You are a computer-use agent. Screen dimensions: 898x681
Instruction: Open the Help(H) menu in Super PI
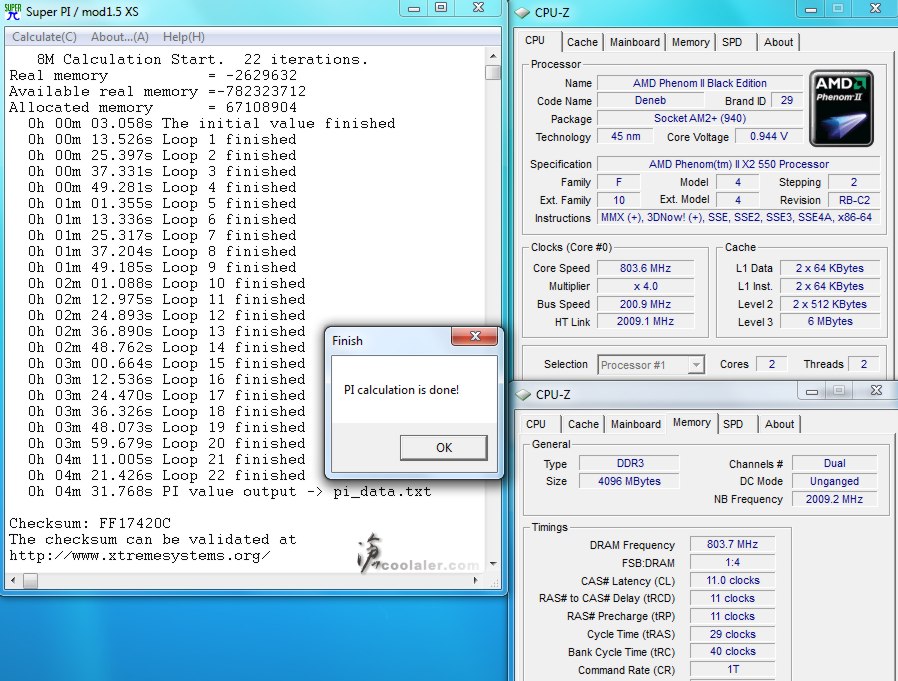pyautogui.click(x=184, y=37)
